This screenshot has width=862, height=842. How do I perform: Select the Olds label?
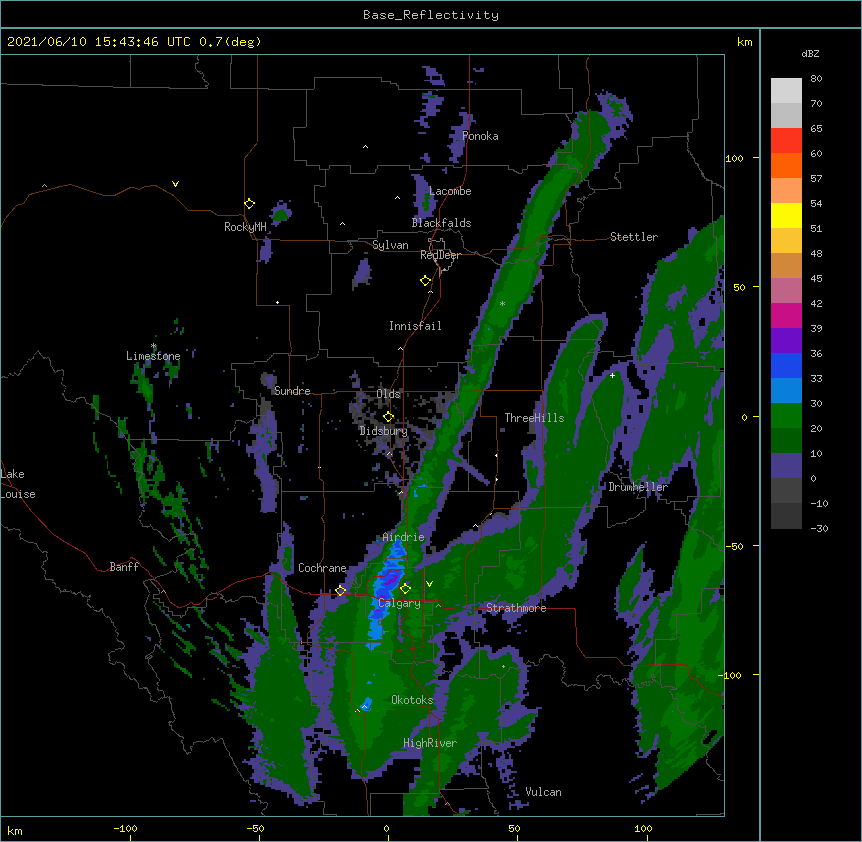[388, 394]
